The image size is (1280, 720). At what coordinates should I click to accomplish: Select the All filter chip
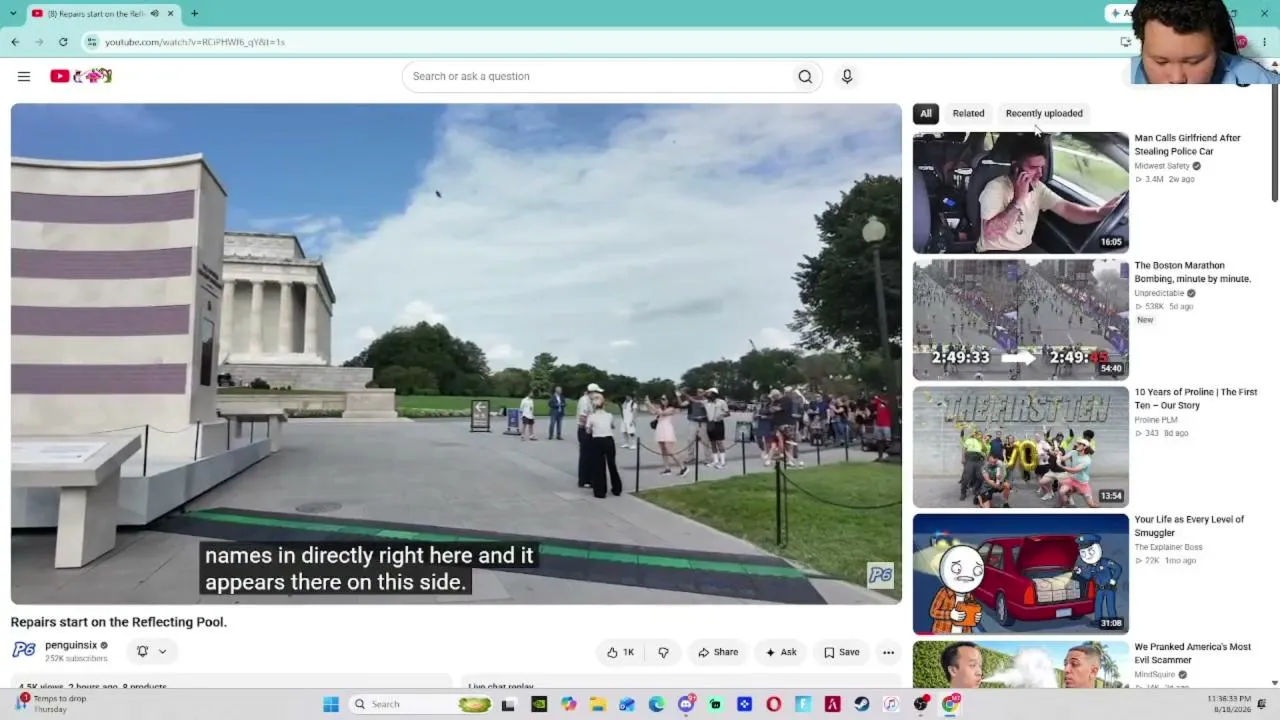(x=926, y=113)
